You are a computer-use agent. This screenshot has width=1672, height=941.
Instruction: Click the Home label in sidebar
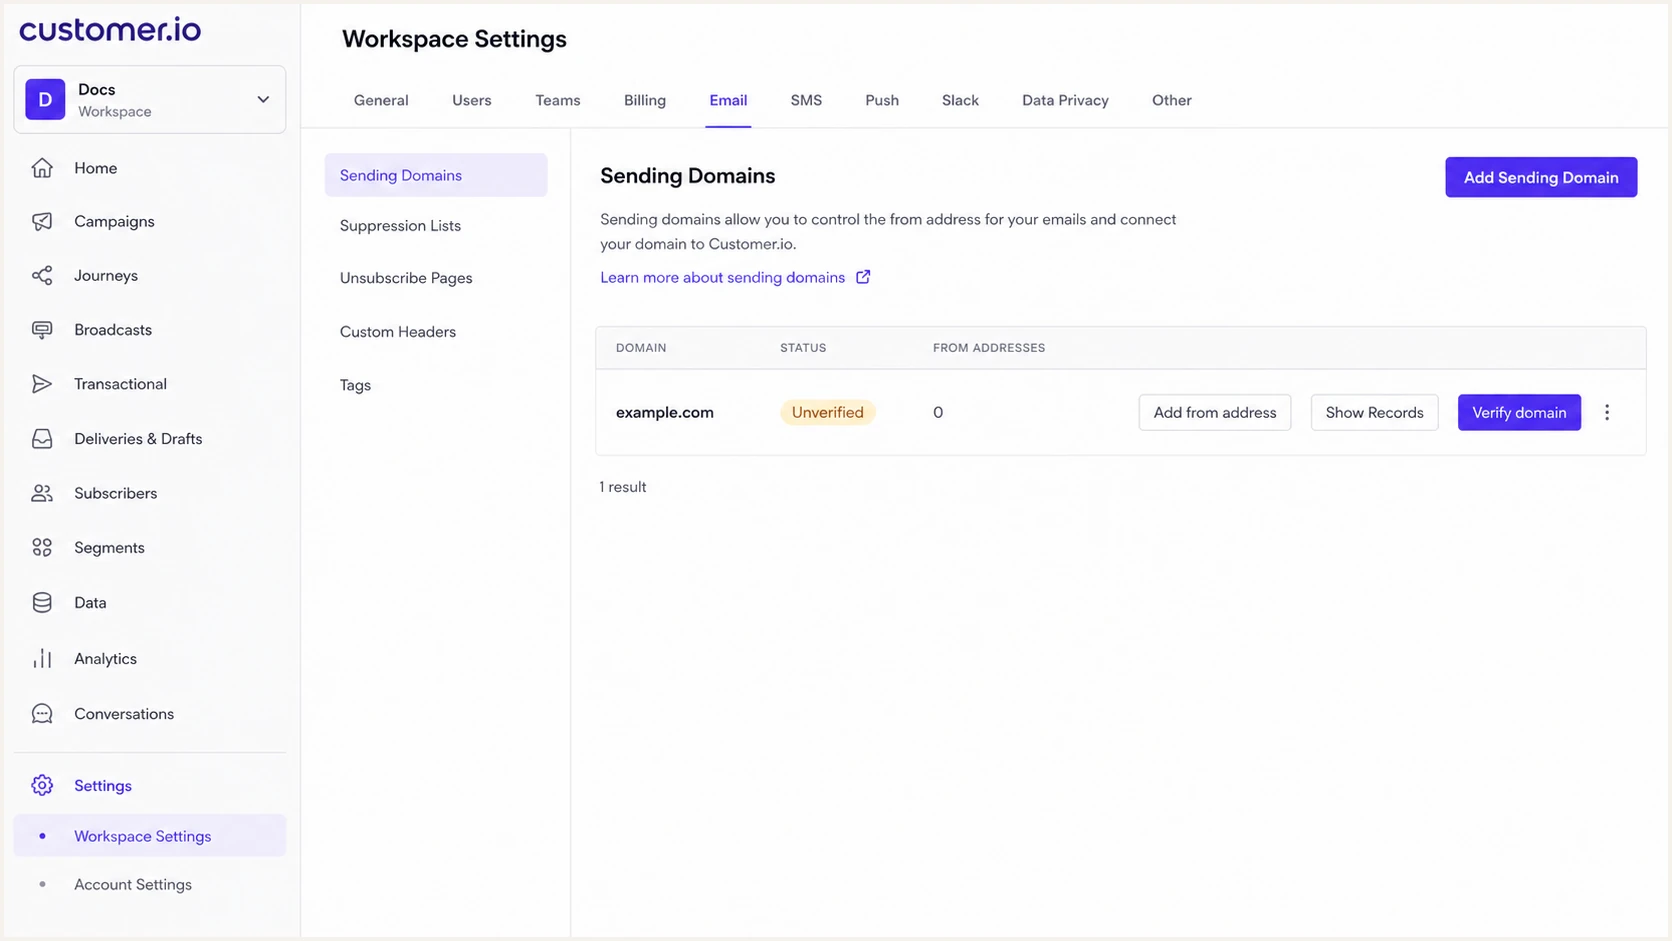[x=96, y=168]
